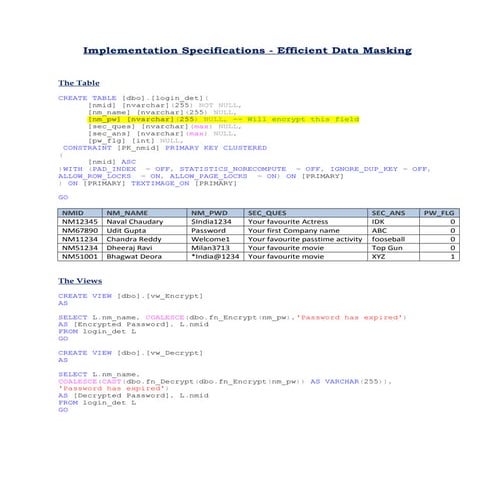
Task: Click cell 'Naval Chaudary'
Action: click(144, 222)
